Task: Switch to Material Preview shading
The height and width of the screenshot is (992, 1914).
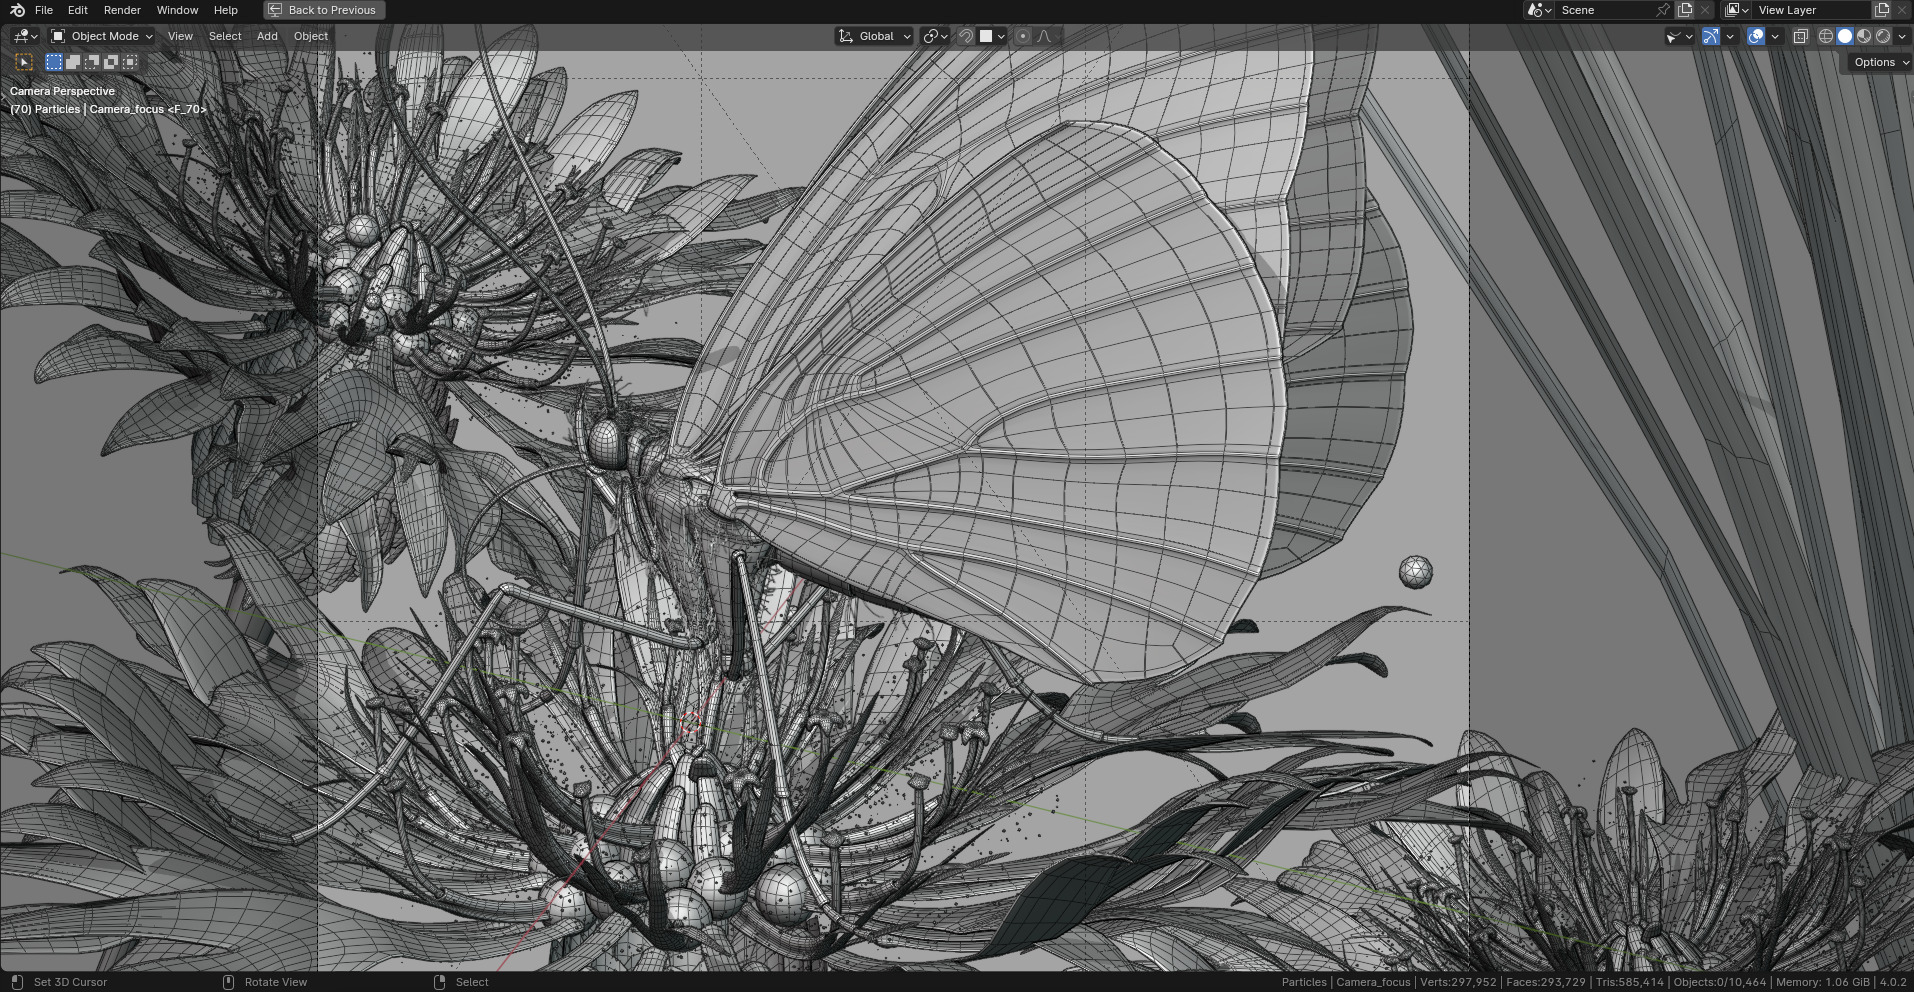Action: tap(1864, 36)
